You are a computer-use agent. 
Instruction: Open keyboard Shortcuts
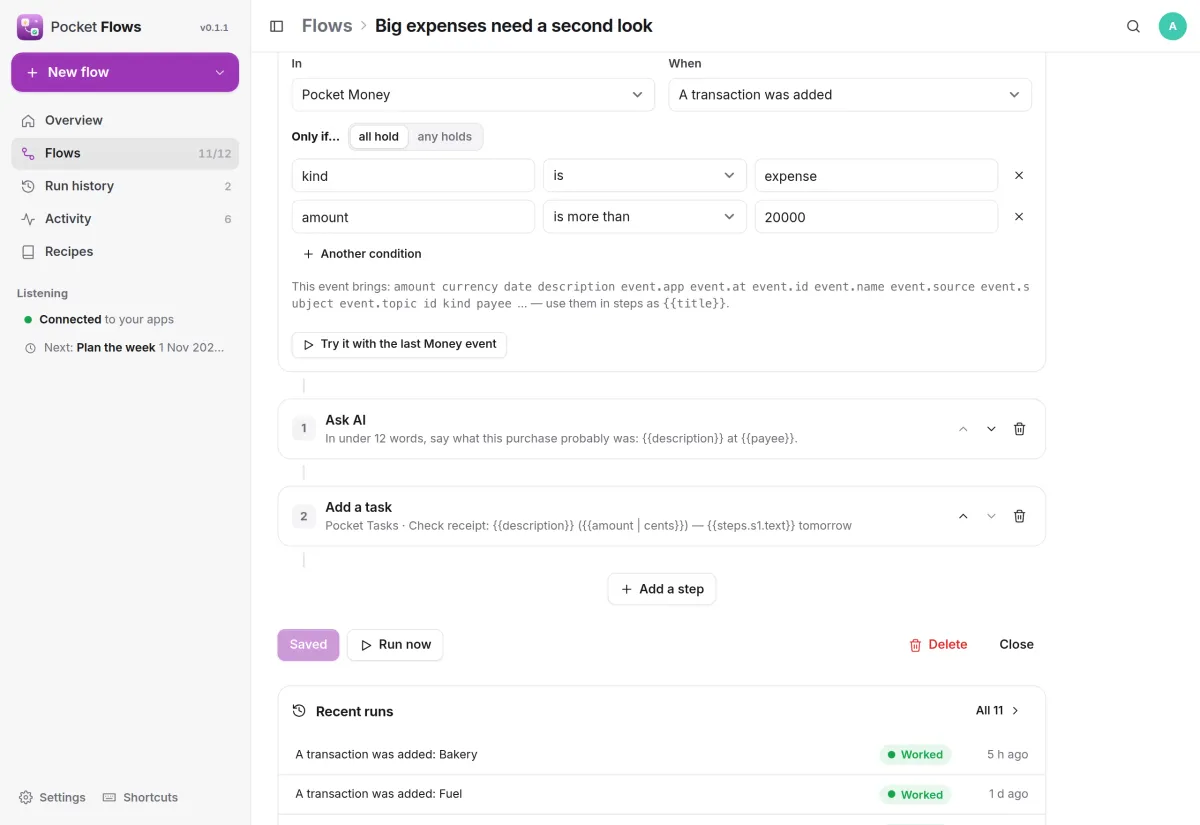140,797
